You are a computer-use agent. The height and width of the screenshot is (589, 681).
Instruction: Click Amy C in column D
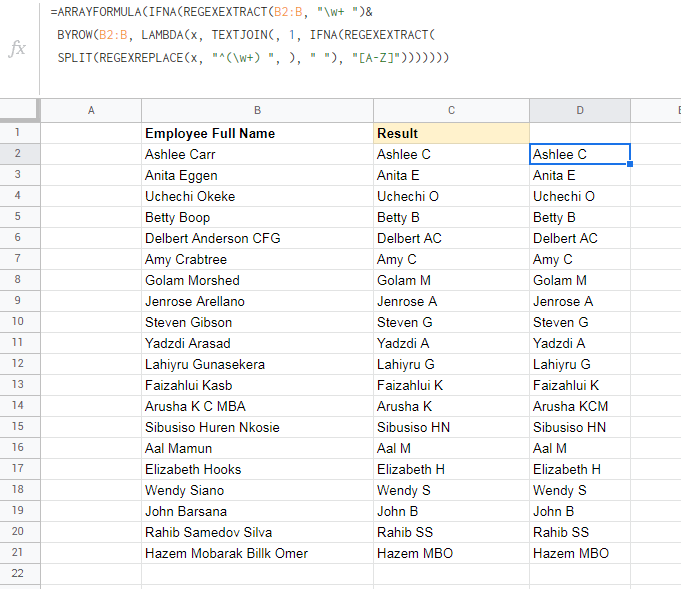[x=580, y=259]
